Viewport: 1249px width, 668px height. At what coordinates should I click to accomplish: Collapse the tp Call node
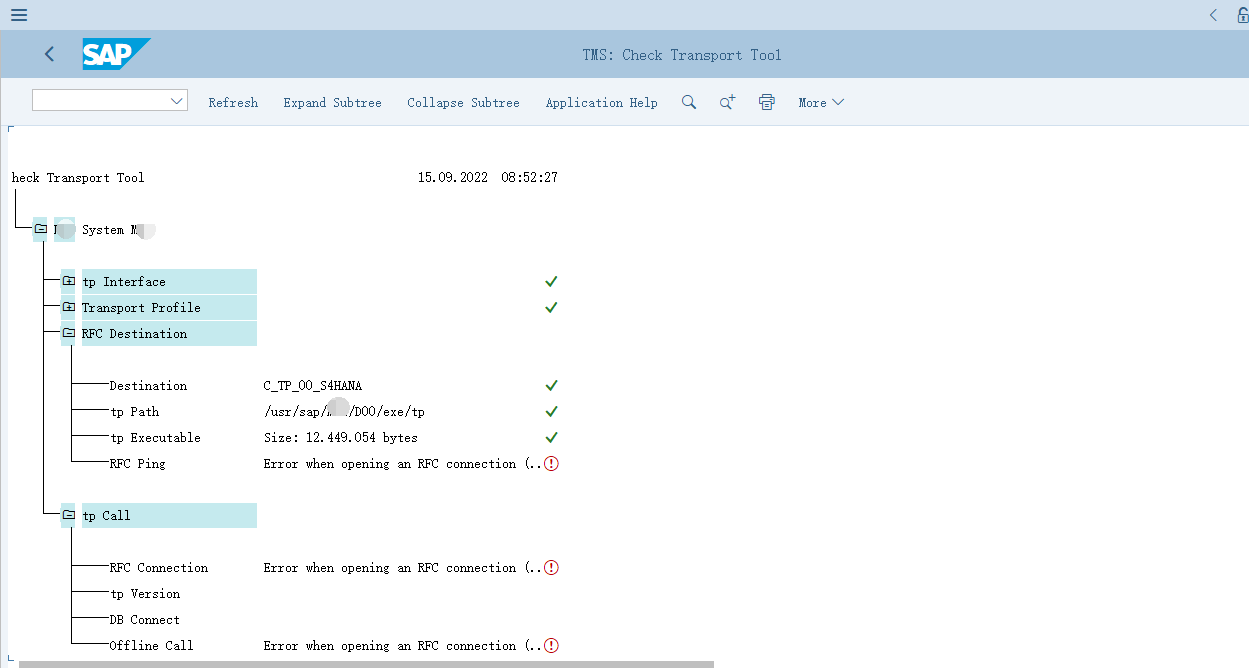click(x=68, y=516)
